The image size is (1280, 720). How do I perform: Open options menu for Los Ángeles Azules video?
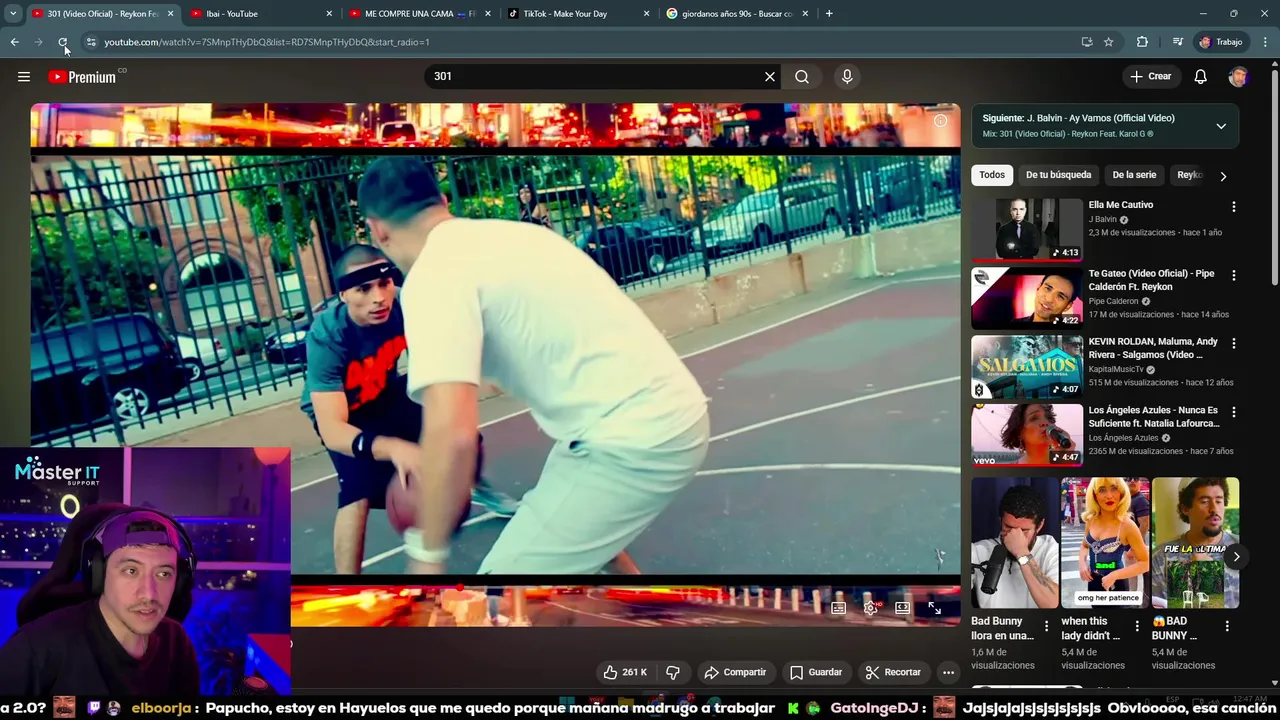pos(1233,411)
